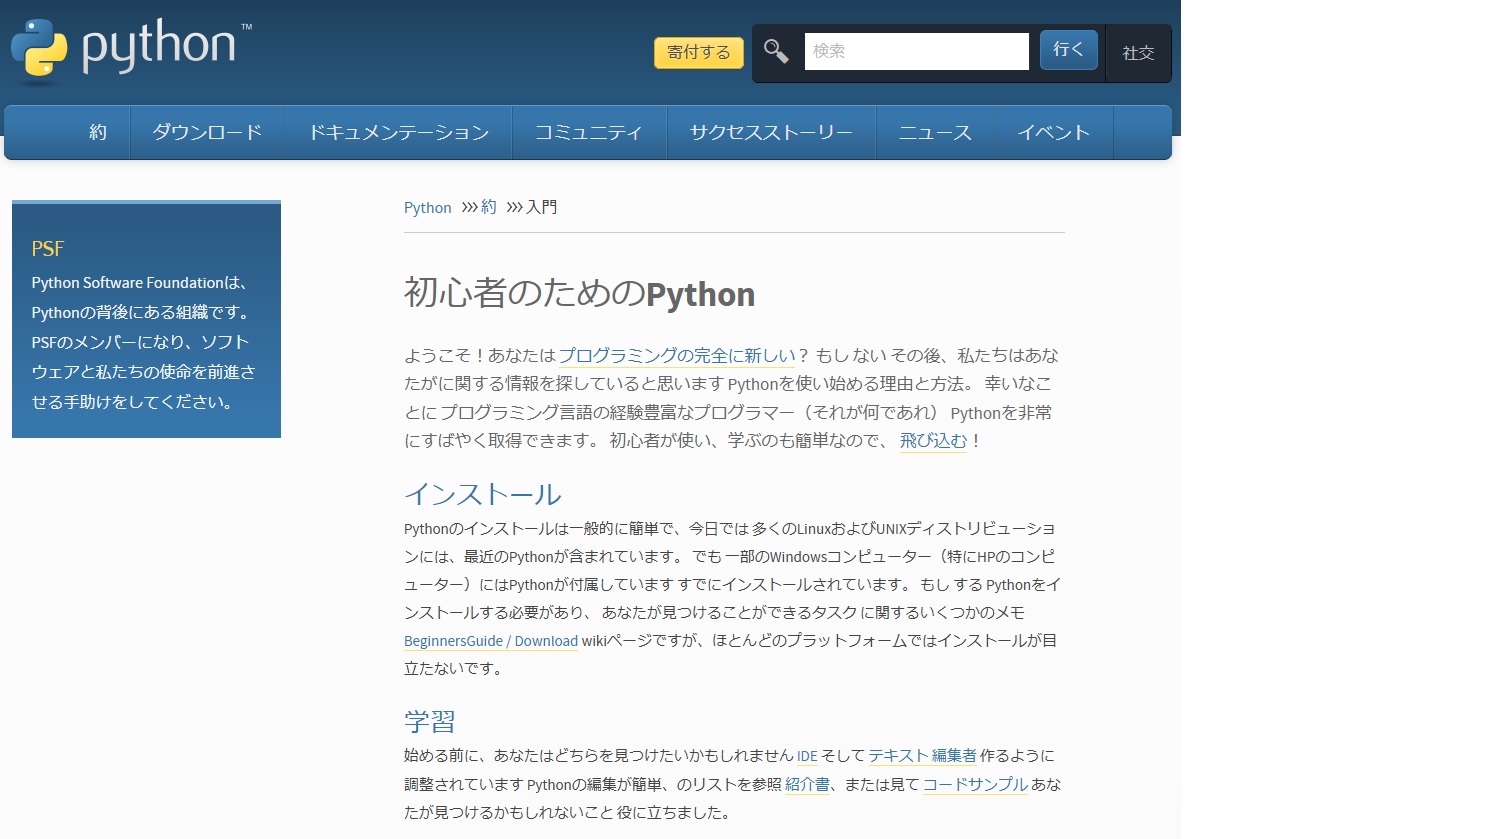Click the 寄付する donate button
The image size is (1485, 839).
point(699,52)
